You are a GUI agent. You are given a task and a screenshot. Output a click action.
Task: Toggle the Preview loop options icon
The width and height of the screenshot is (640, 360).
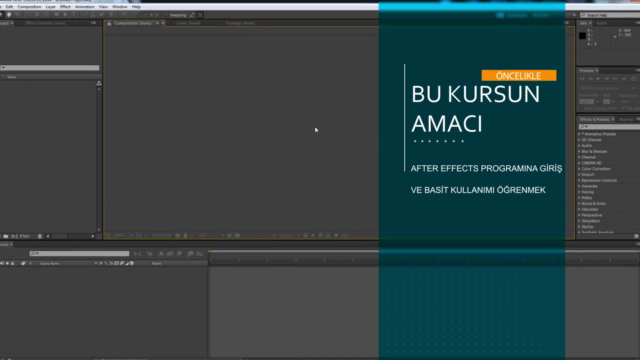tap(633, 79)
